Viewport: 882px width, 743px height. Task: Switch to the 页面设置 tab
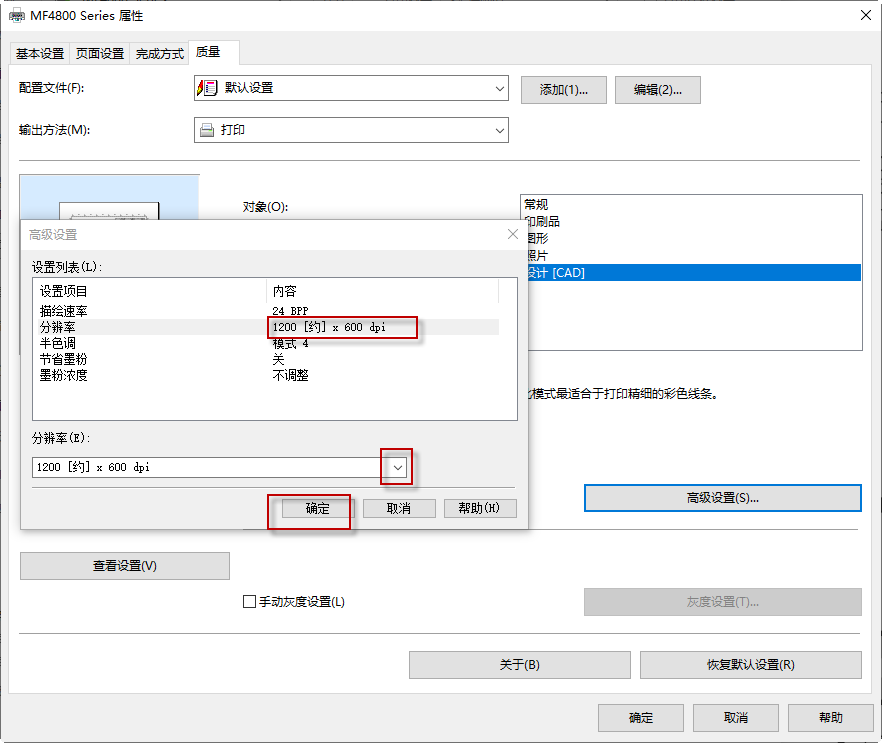tap(100, 54)
